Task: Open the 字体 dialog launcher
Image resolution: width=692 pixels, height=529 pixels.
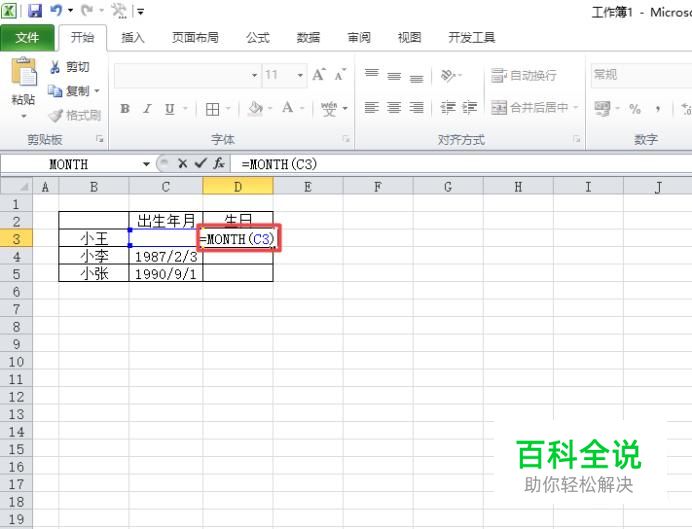Action: point(346,139)
